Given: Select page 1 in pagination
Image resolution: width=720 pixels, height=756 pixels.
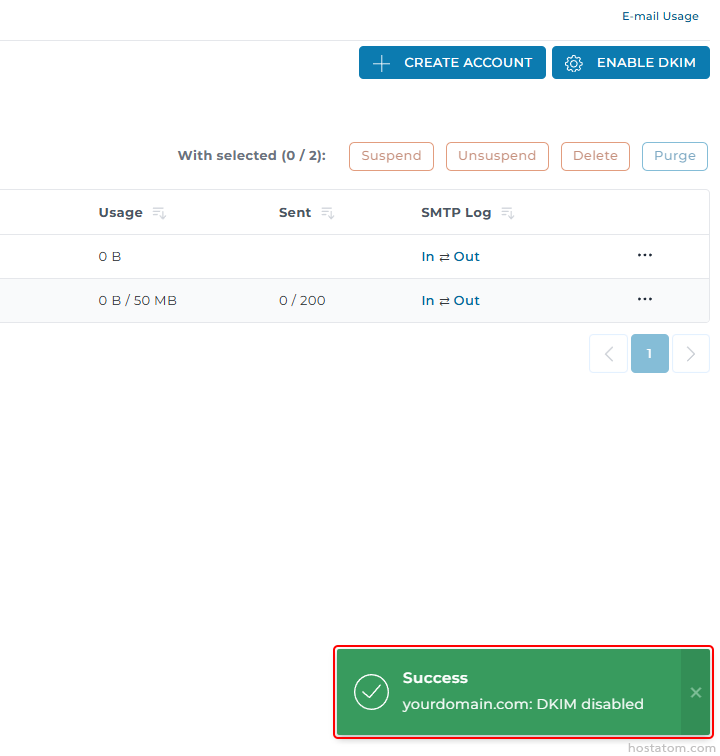Looking at the screenshot, I should pos(649,354).
